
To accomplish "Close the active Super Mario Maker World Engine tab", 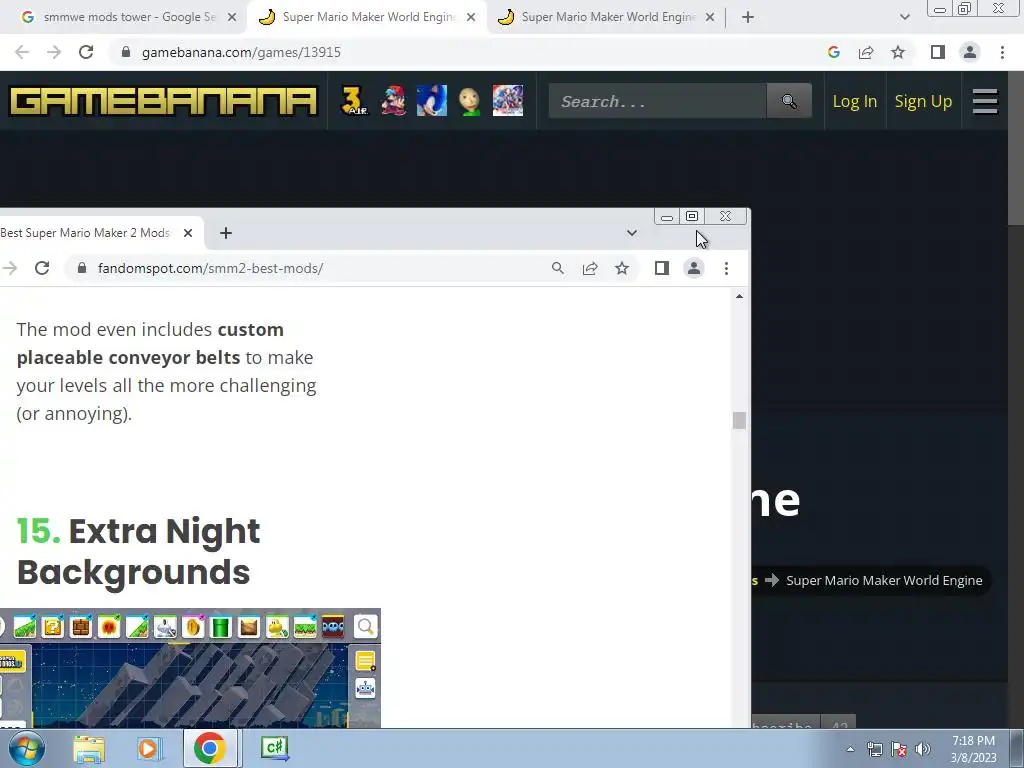I will 471,18.
